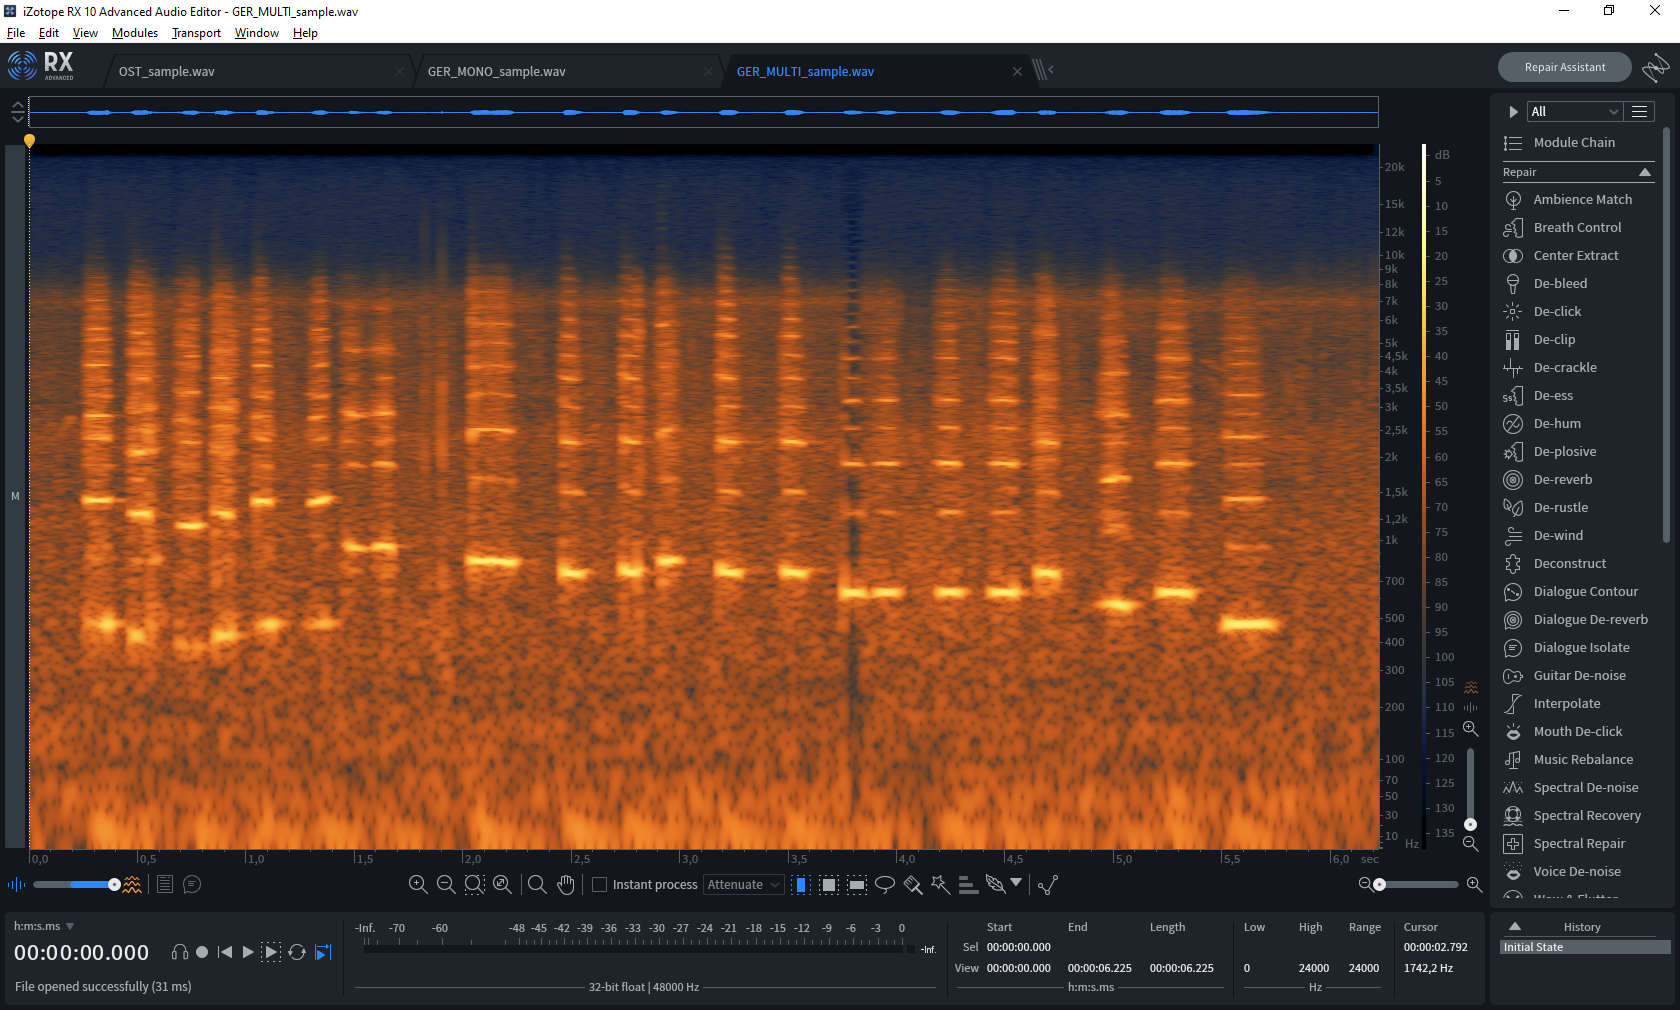This screenshot has height=1010, width=1680.
Task: Open the comments bubble icon
Action: [x=192, y=884]
